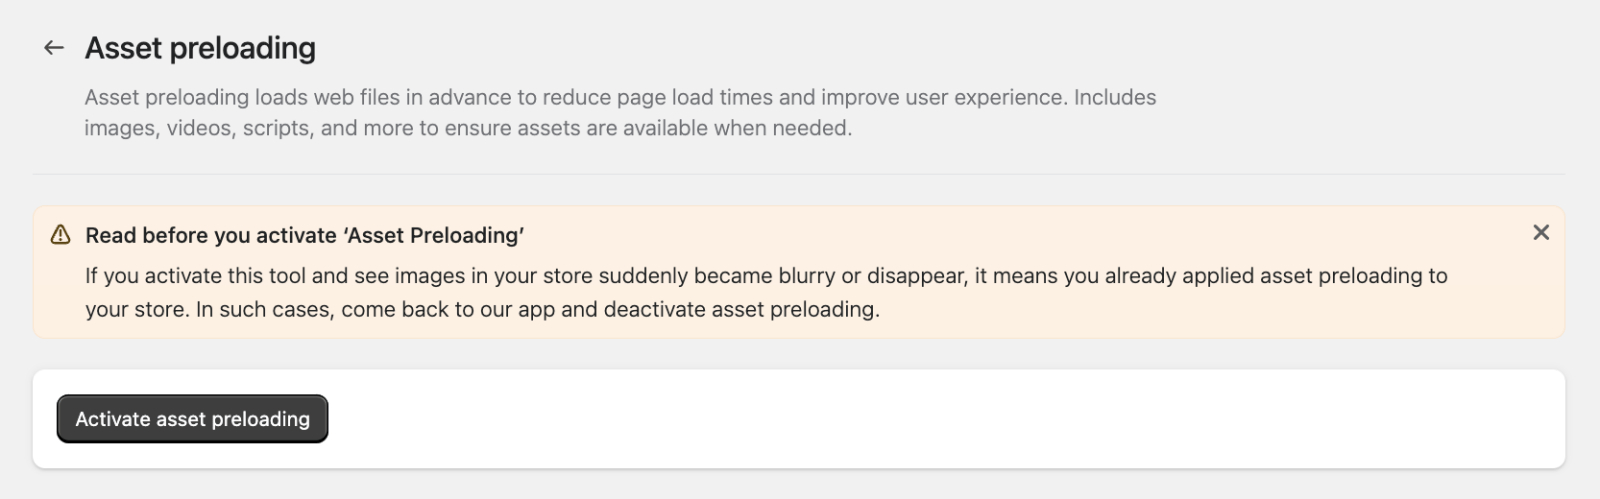Click the back arrow beside Asset preloading
The height and width of the screenshot is (499, 1600).
pyautogui.click(x=54, y=48)
